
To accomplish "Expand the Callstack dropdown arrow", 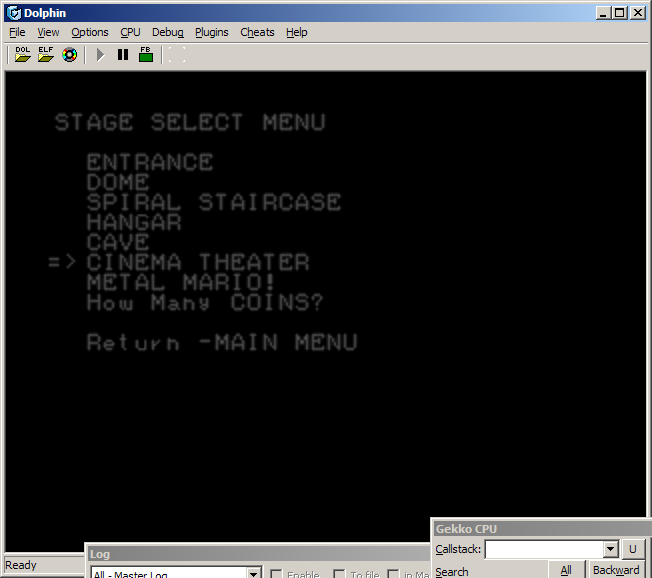I will (610, 549).
